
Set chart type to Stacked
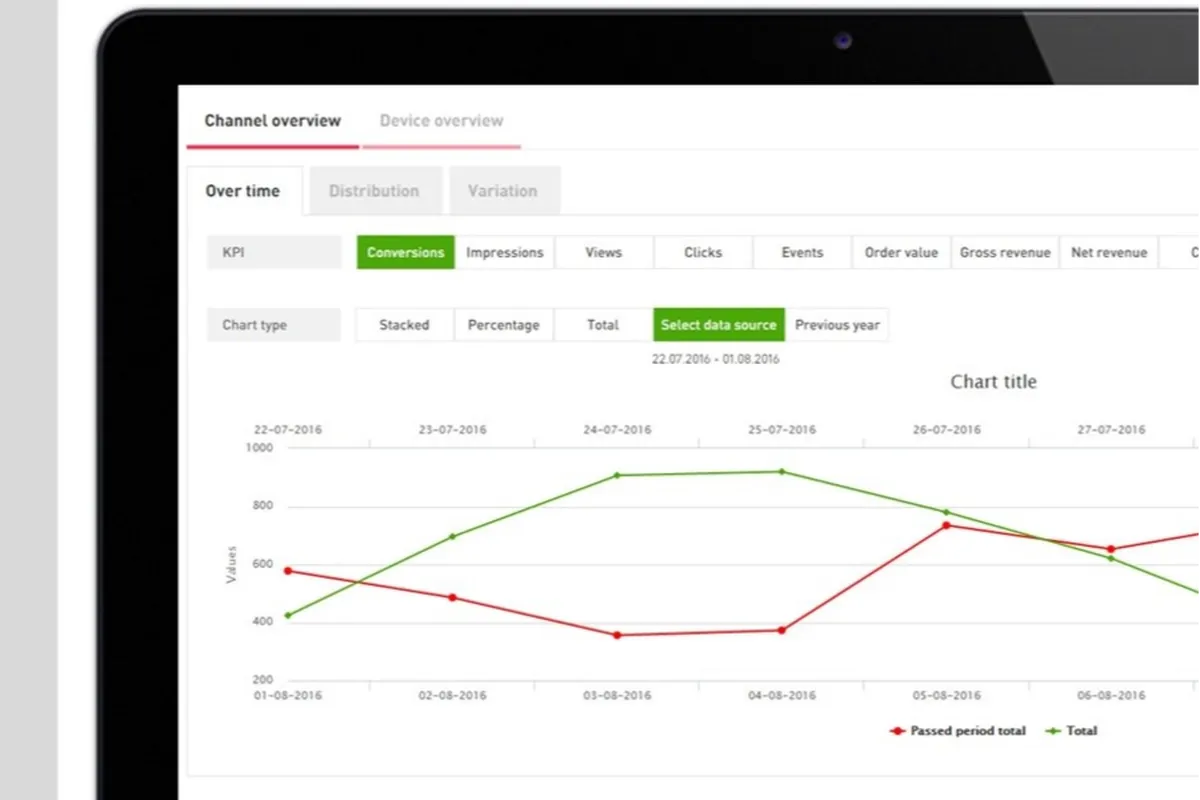[404, 325]
